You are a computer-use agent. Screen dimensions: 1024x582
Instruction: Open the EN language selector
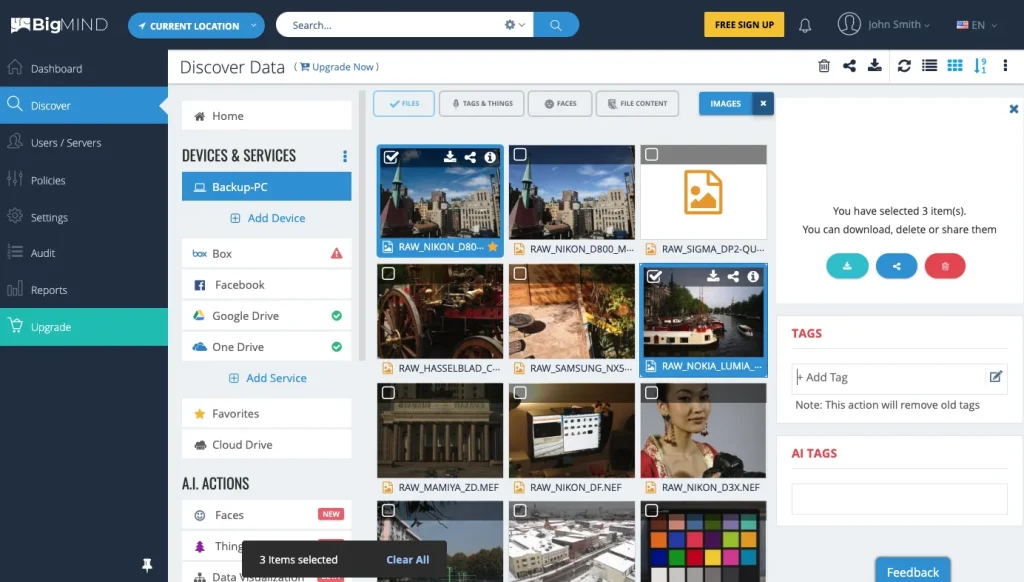tap(977, 25)
